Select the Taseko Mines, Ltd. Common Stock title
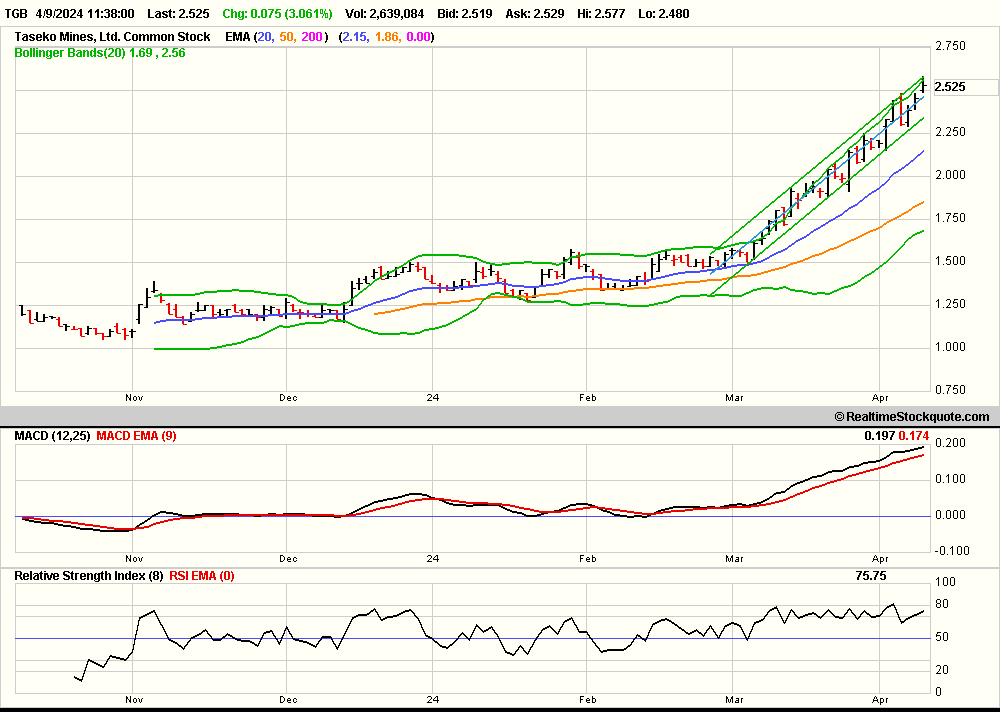The width and height of the screenshot is (1000, 712). pyautogui.click(x=112, y=37)
